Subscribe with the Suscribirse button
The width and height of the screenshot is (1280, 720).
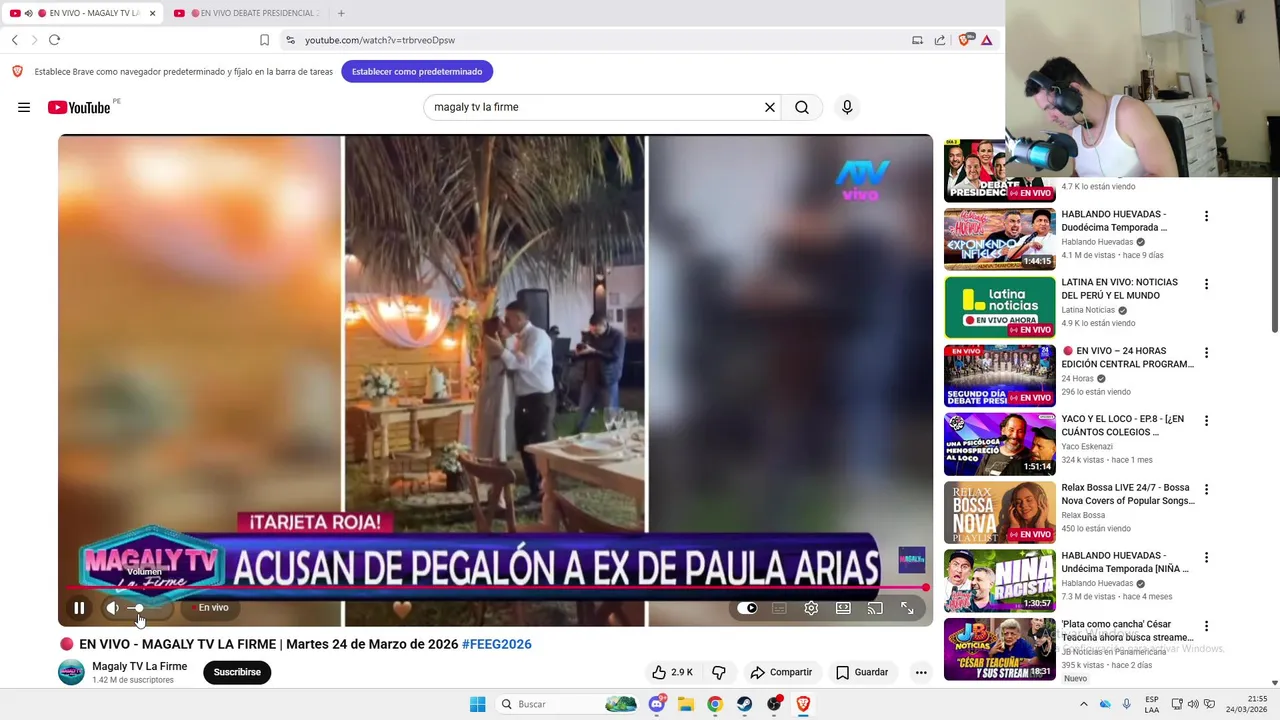coord(237,672)
